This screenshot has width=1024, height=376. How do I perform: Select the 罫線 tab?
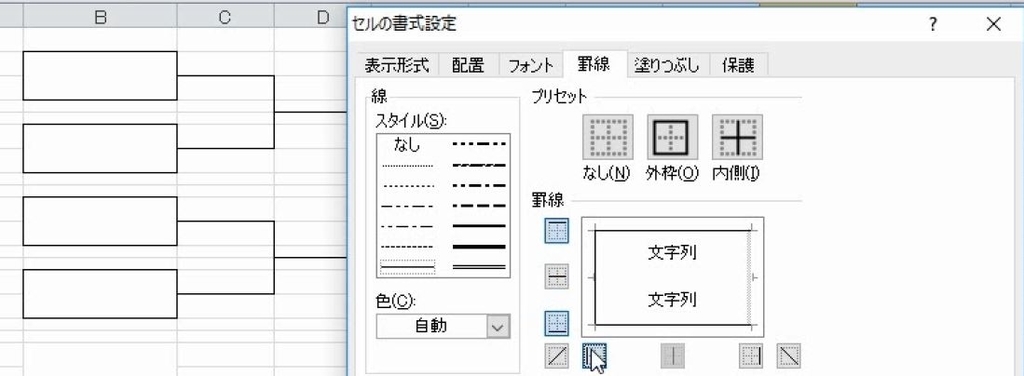point(594,64)
